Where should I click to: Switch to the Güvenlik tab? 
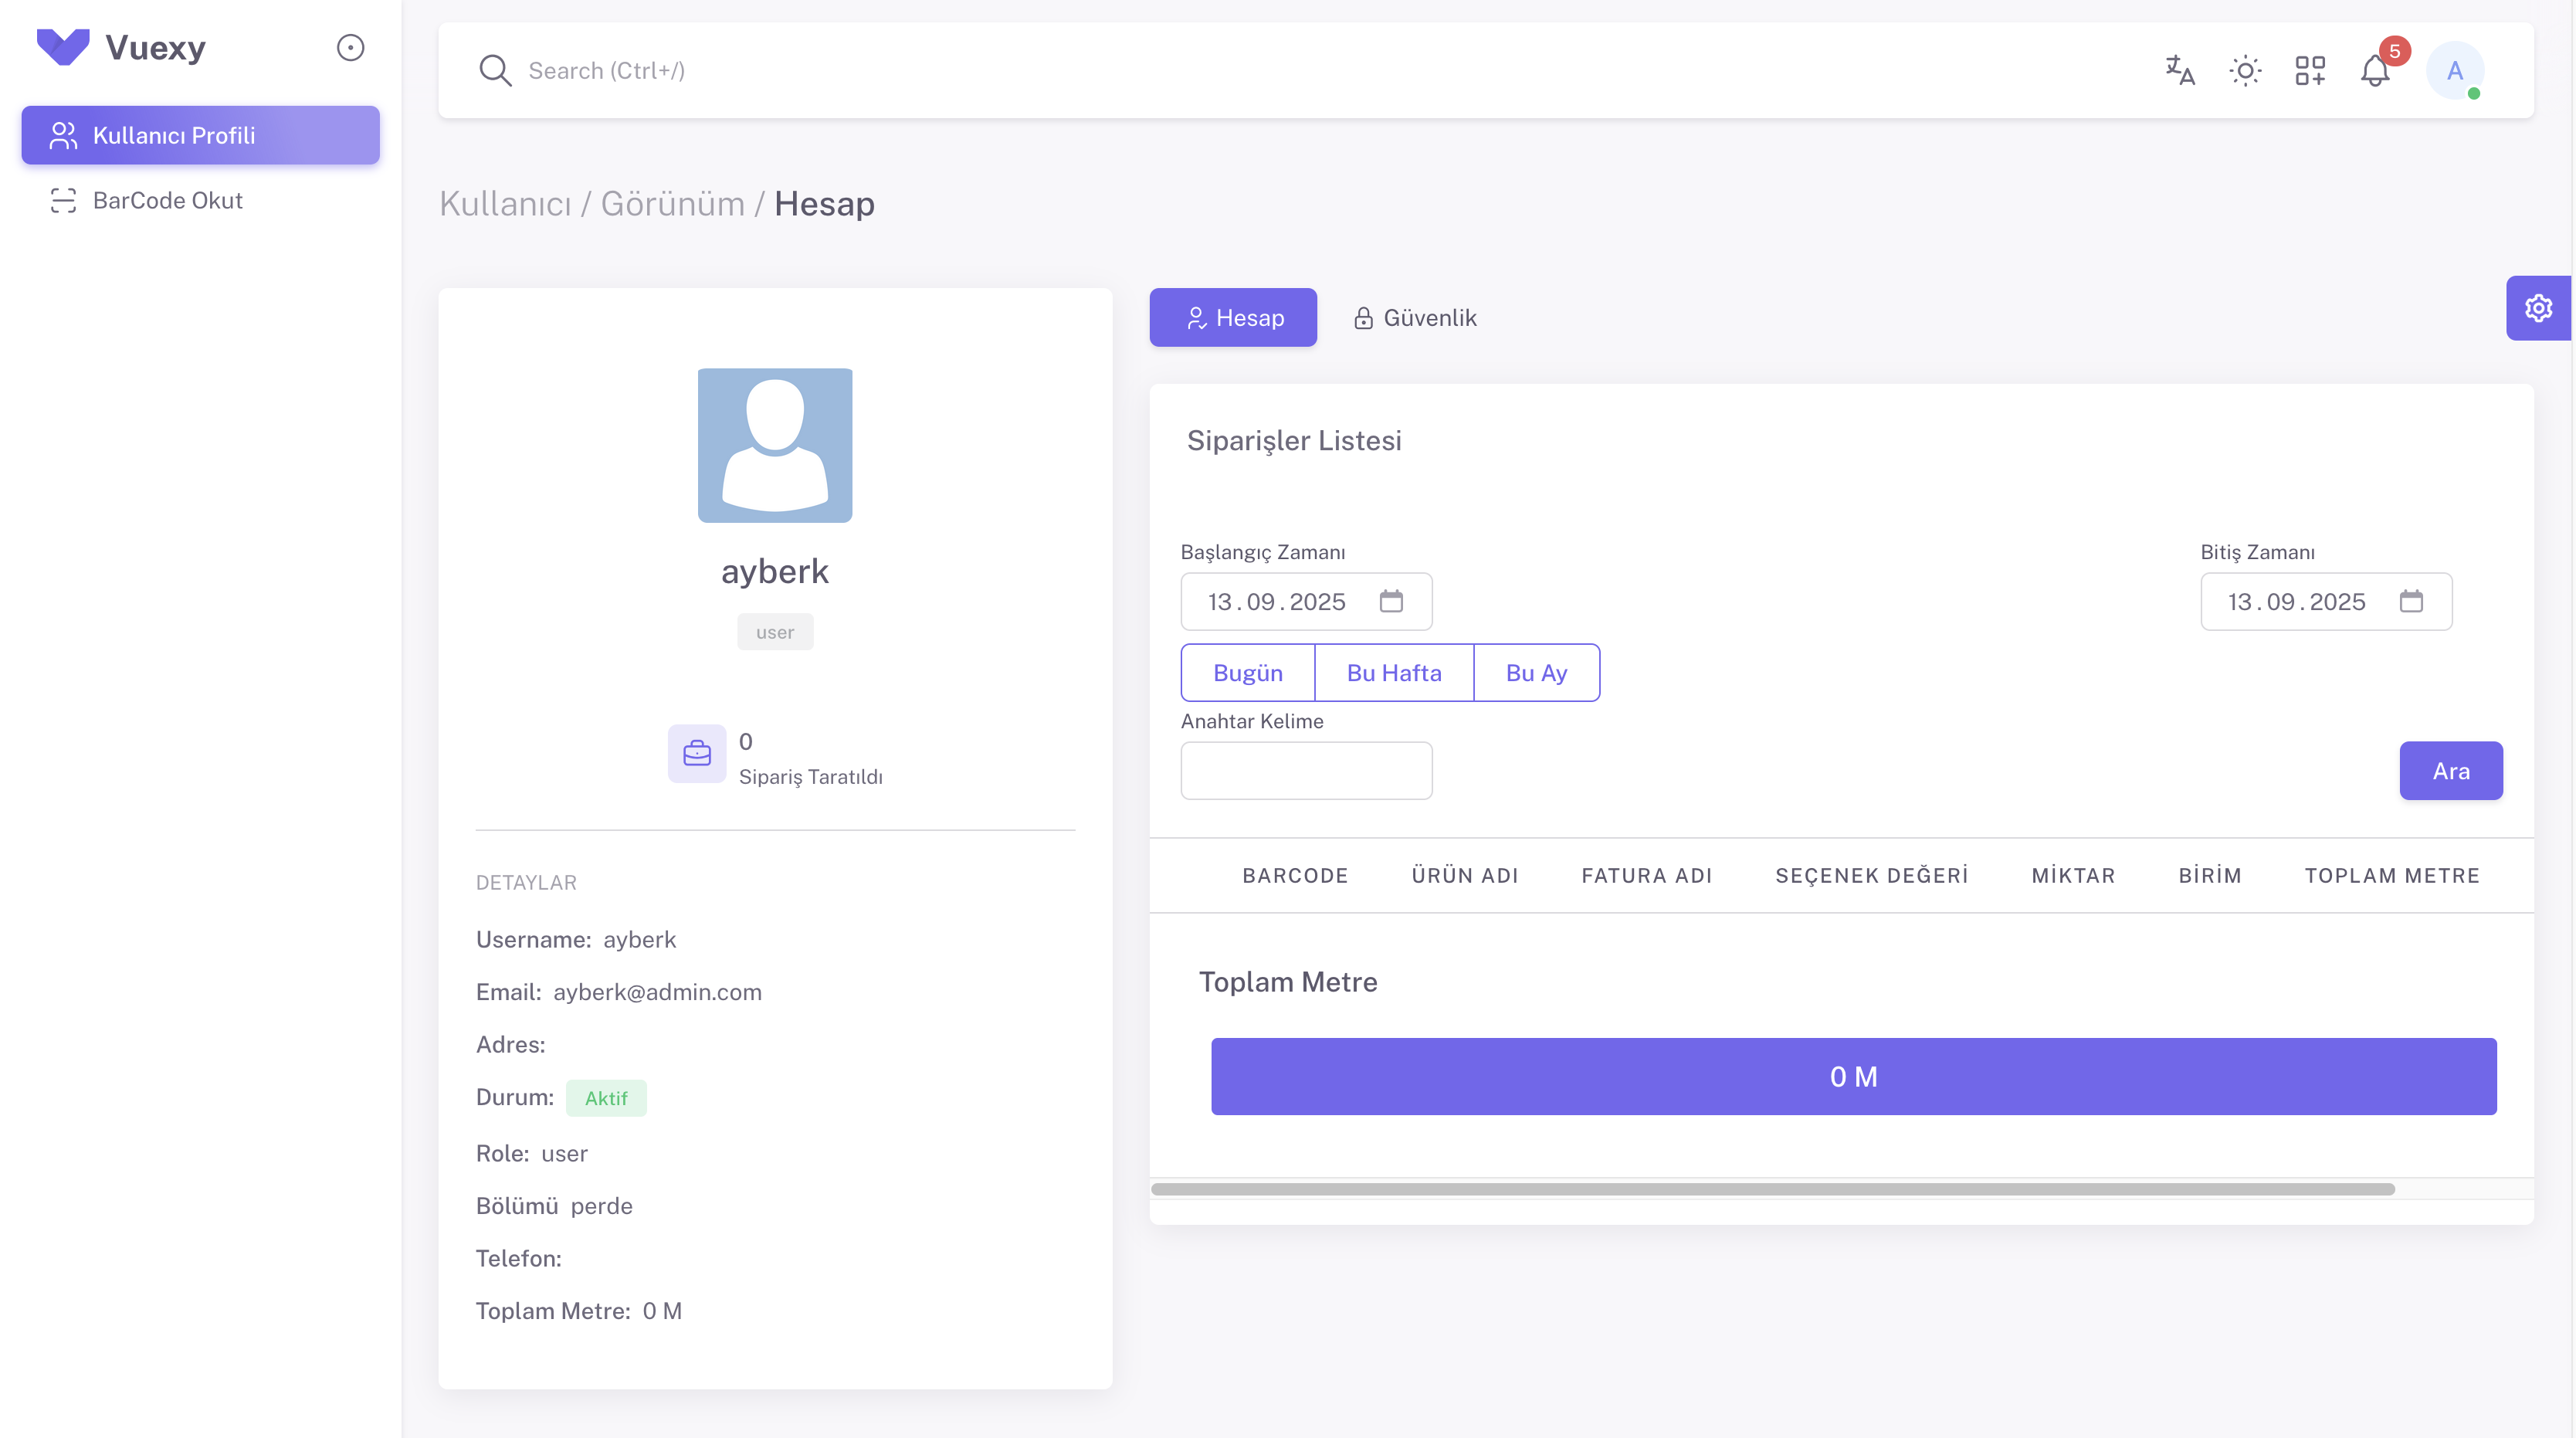click(1415, 317)
